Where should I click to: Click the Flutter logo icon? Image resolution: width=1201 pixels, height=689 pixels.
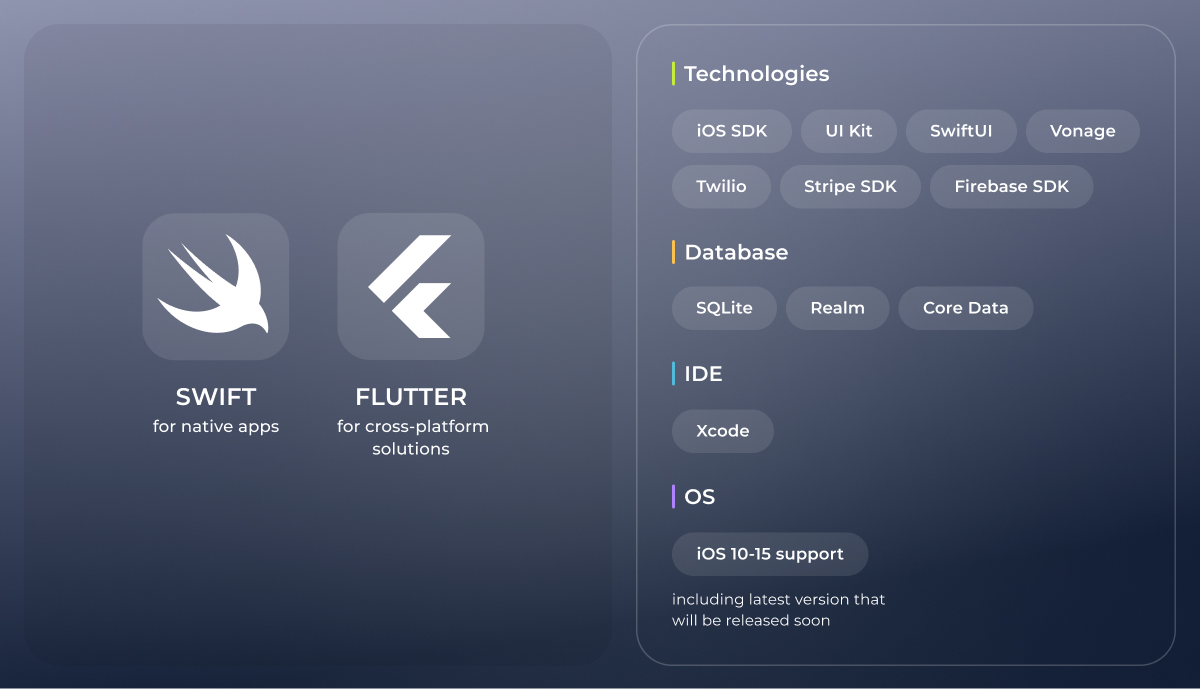[x=411, y=286]
